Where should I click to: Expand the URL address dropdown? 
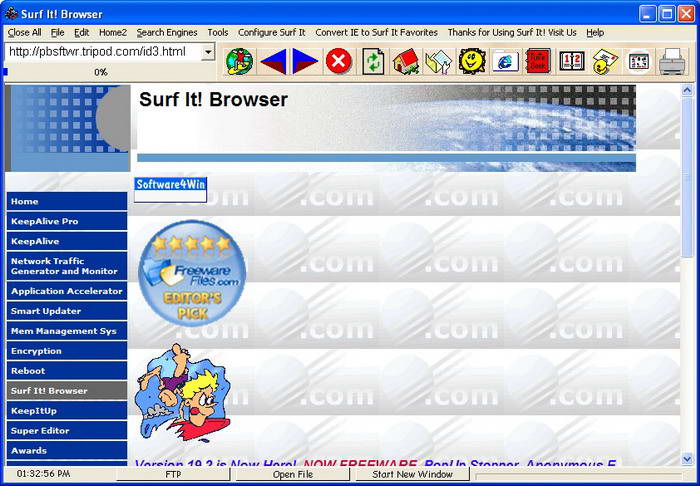tap(208, 52)
